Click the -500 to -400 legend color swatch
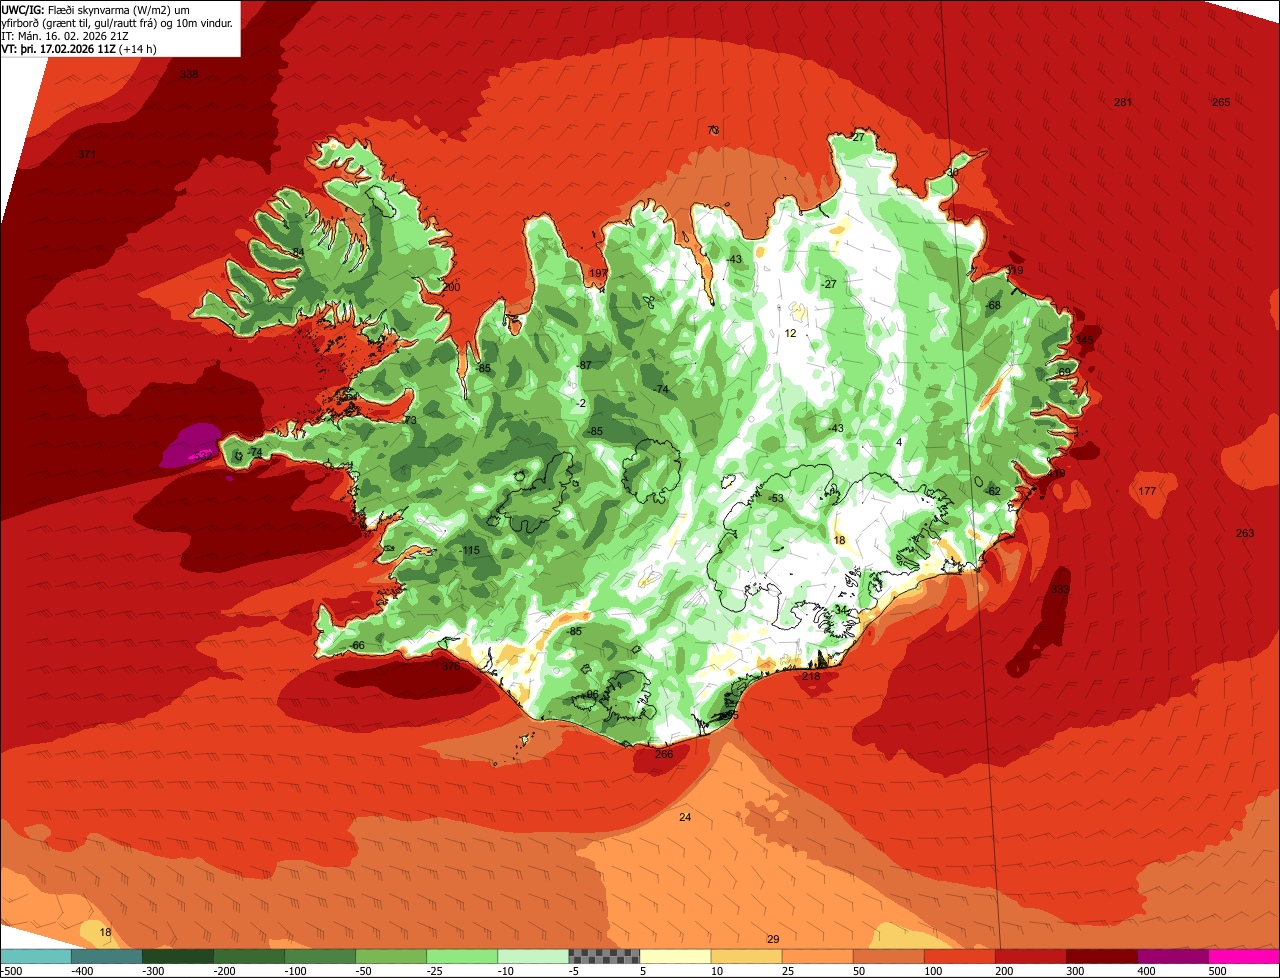This screenshot has height=978, width=1280. 35,956
